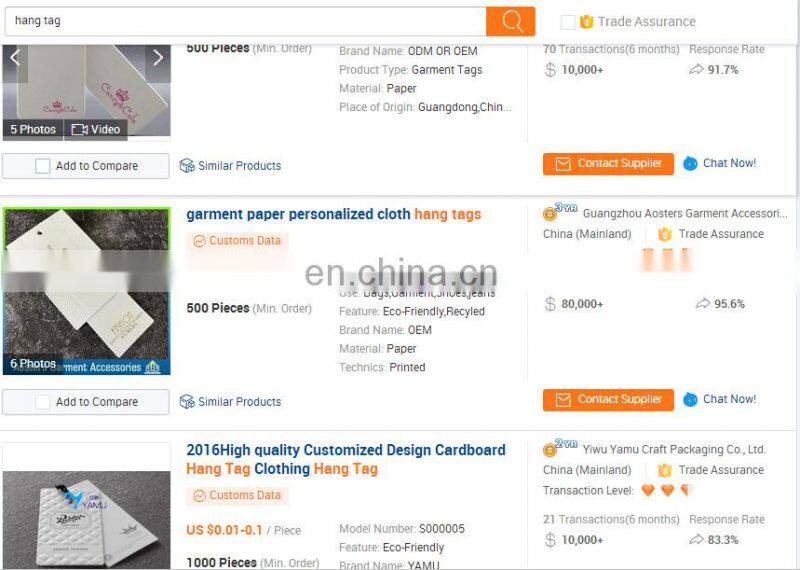Check Add to Compare for first product
800x570 pixels.
click(x=42, y=166)
